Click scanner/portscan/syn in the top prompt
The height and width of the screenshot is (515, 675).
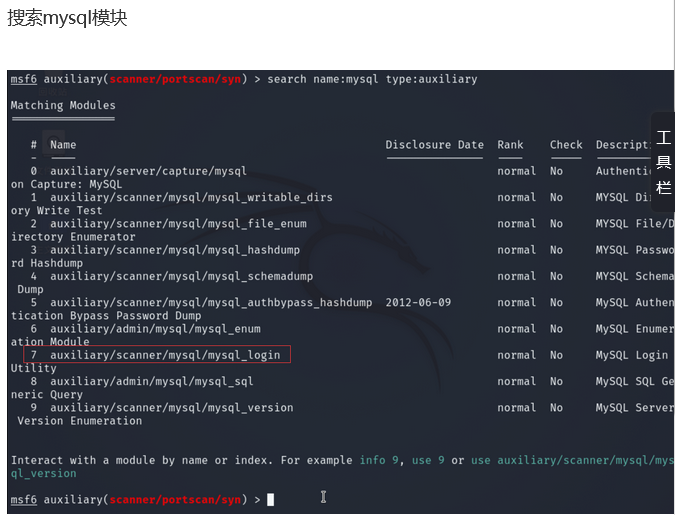point(175,79)
